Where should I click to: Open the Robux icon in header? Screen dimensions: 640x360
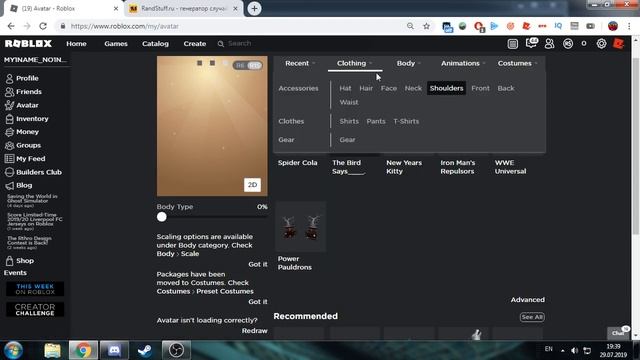click(x=568, y=44)
